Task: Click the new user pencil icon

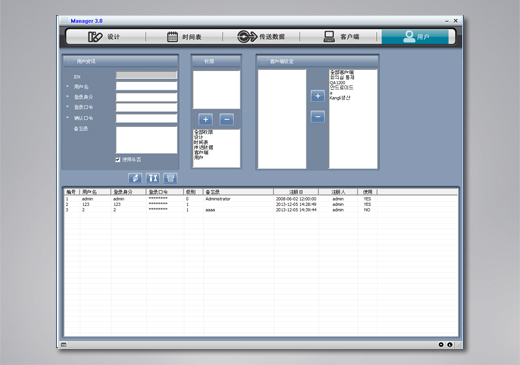Action: pos(135,178)
